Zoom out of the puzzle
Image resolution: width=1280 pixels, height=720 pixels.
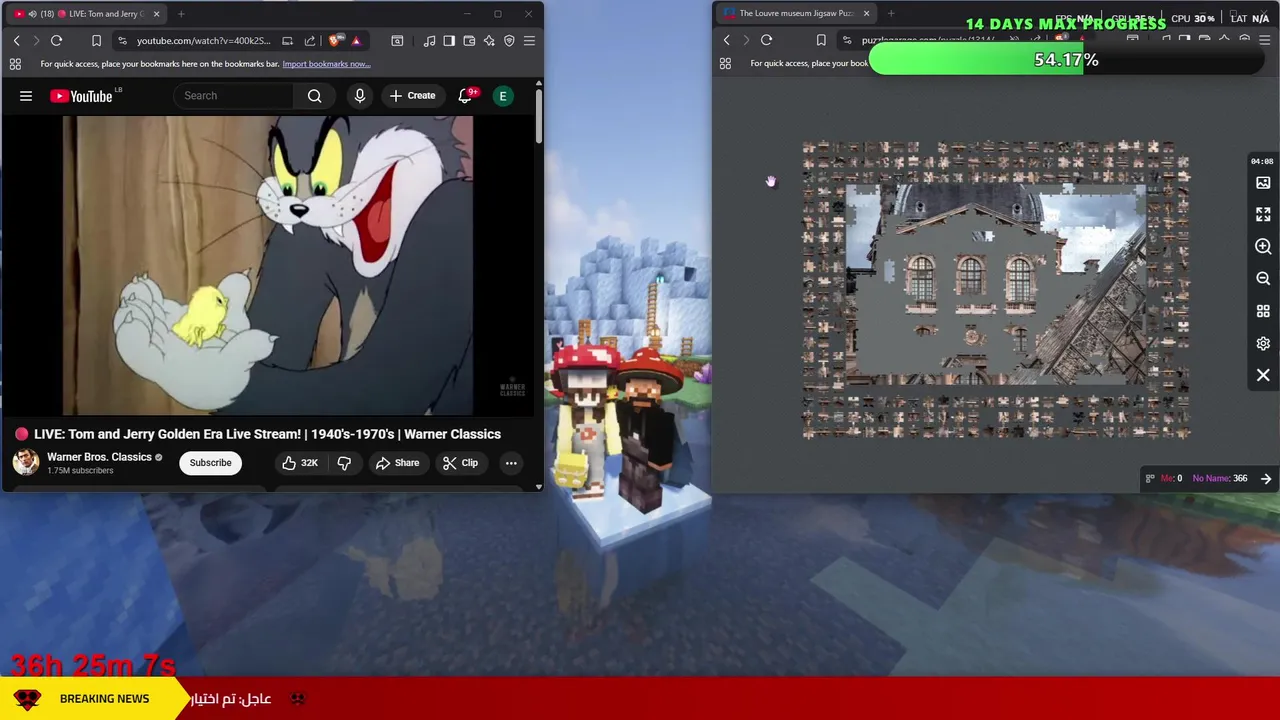pyautogui.click(x=1263, y=279)
